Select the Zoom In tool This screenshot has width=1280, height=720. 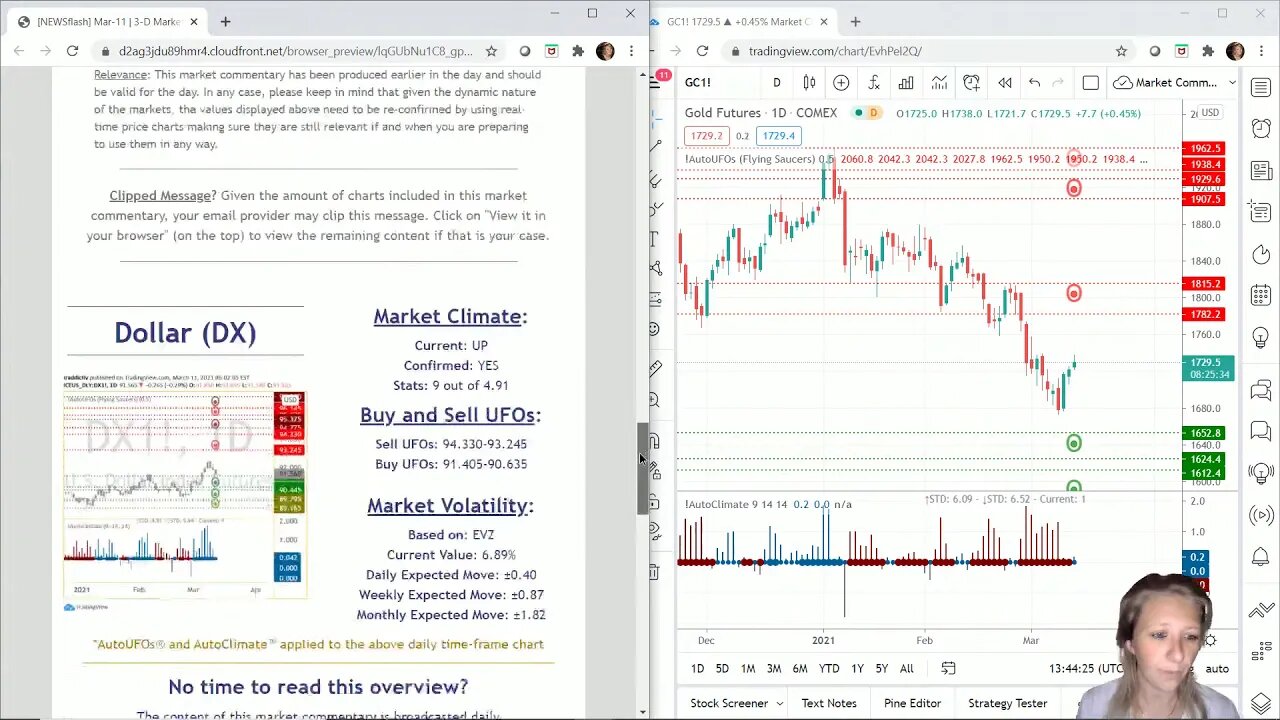coord(655,400)
